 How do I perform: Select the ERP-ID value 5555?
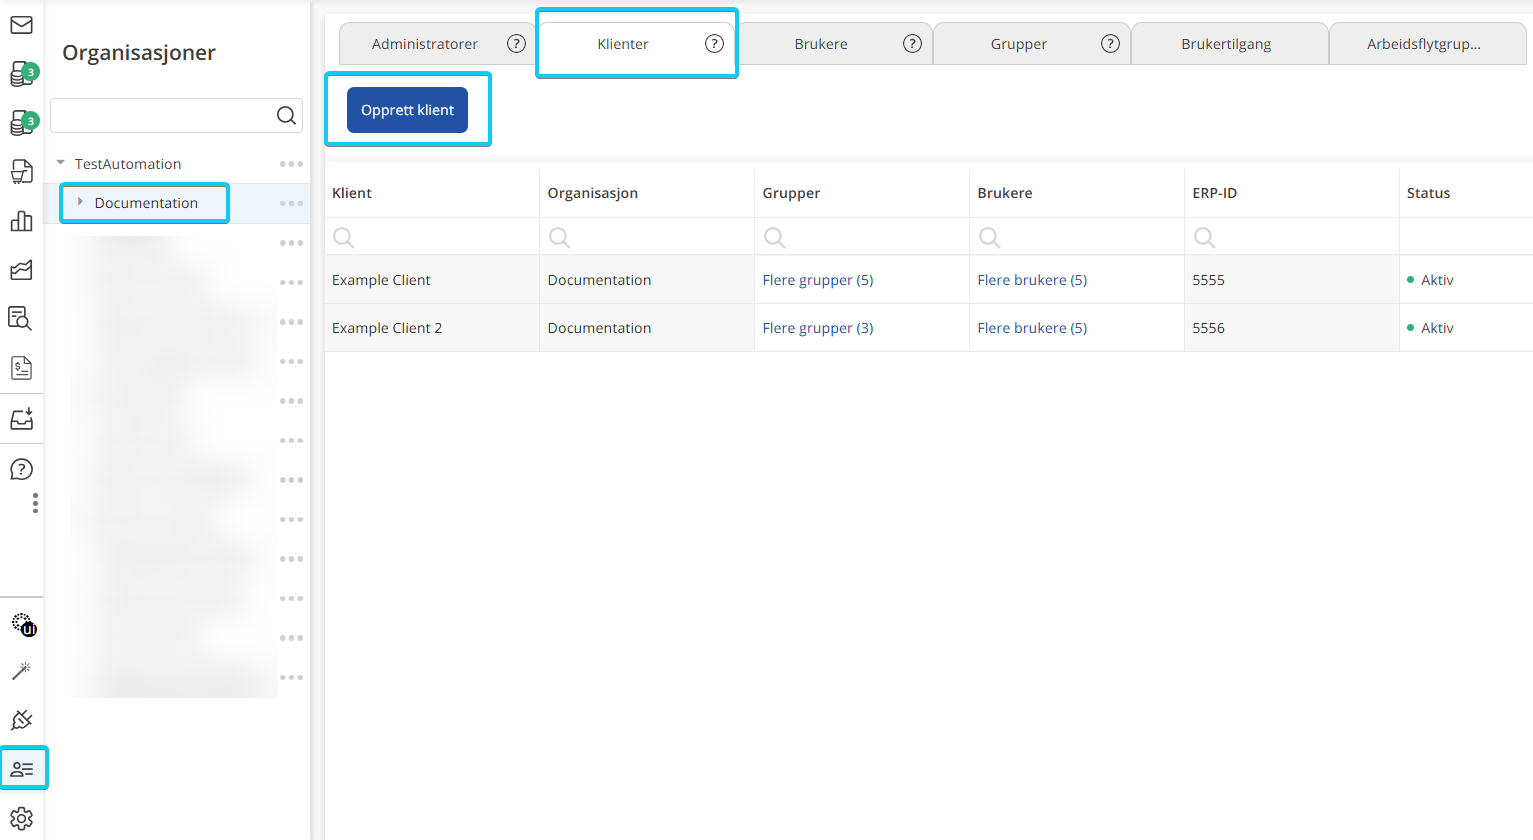pos(1208,280)
